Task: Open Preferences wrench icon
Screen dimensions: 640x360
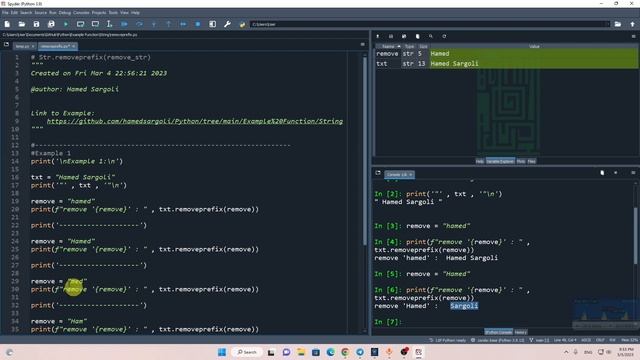Action: [x=227, y=24]
